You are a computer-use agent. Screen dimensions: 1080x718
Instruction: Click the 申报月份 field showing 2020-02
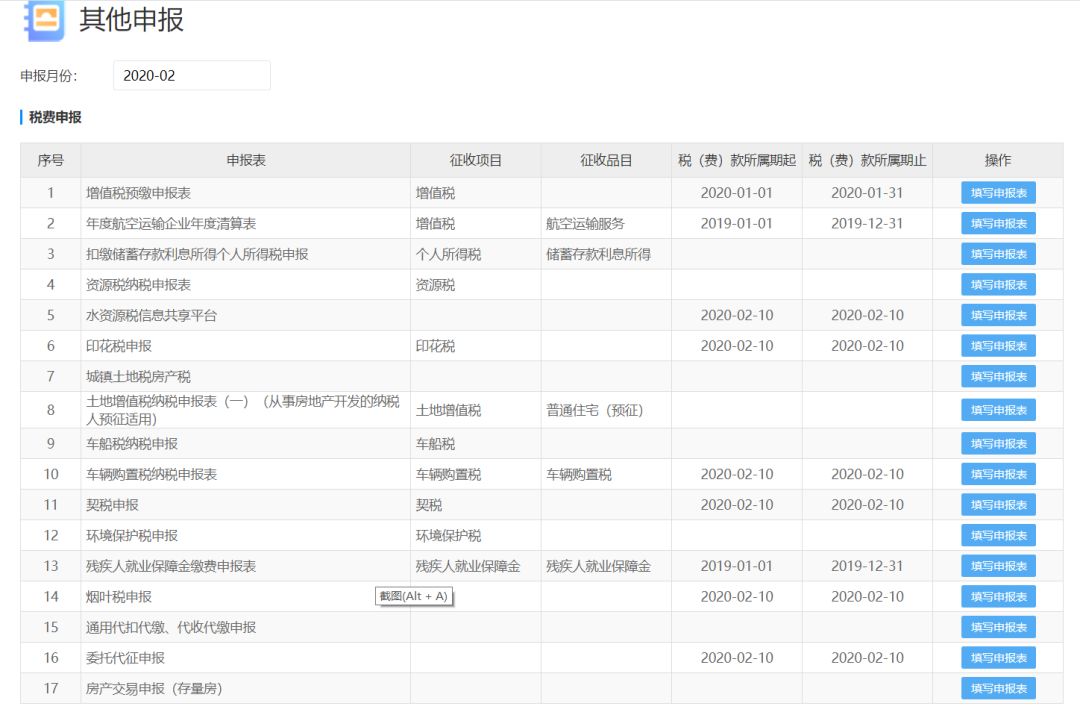click(x=191, y=76)
